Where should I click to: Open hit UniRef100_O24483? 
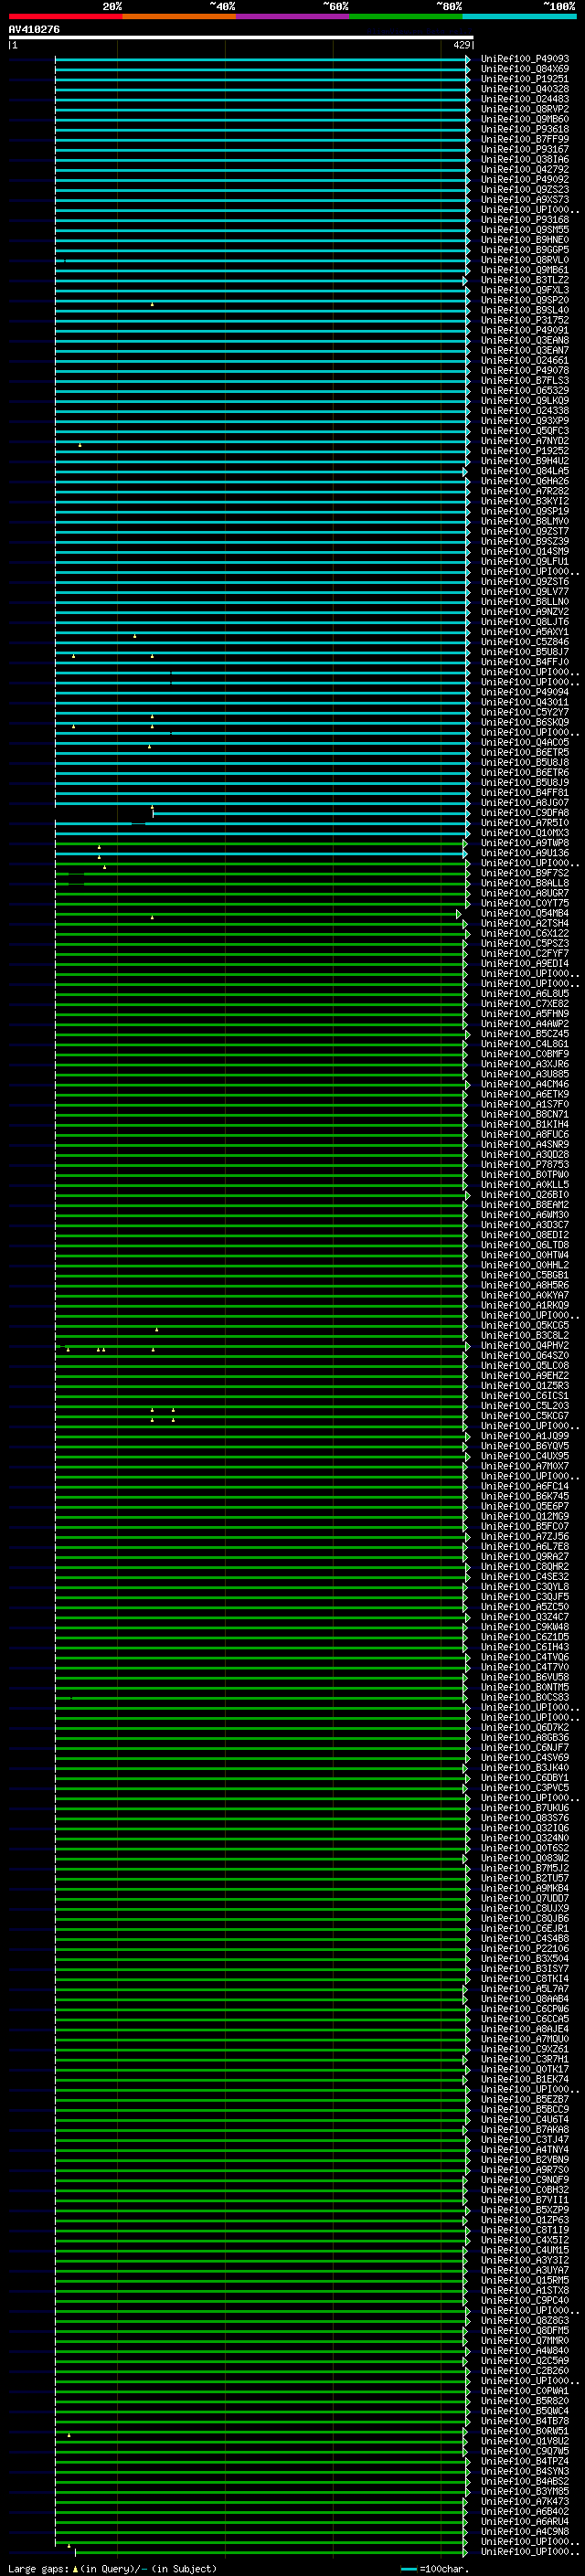click(525, 99)
